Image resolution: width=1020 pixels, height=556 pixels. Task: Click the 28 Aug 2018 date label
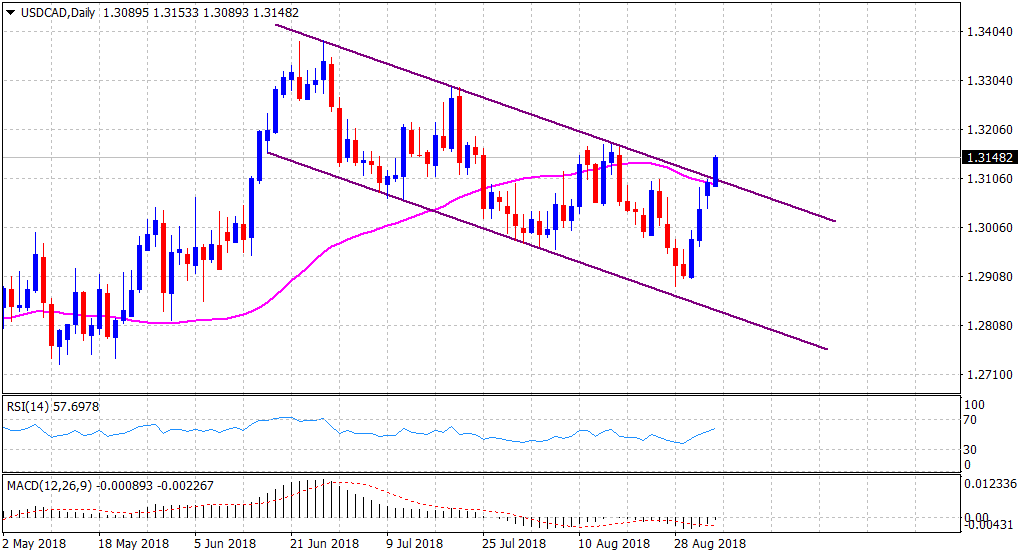click(711, 544)
